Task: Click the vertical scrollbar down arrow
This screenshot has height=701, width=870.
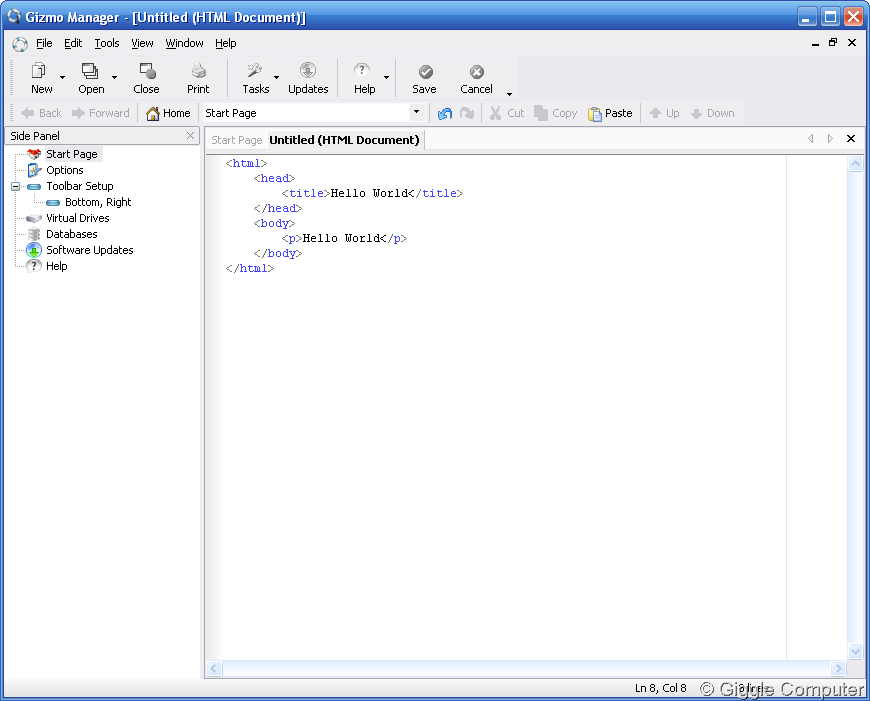Action: click(x=855, y=651)
